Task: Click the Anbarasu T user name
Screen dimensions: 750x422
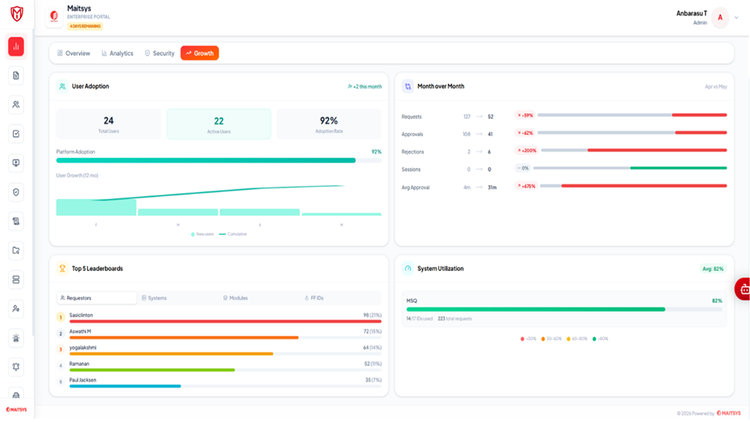Action: [691, 13]
